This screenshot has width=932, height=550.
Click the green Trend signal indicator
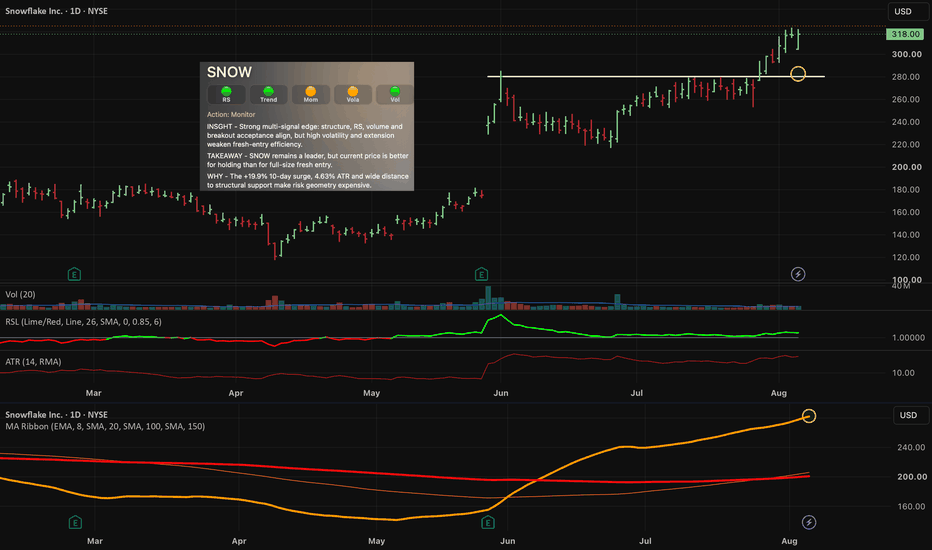[x=268, y=94]
